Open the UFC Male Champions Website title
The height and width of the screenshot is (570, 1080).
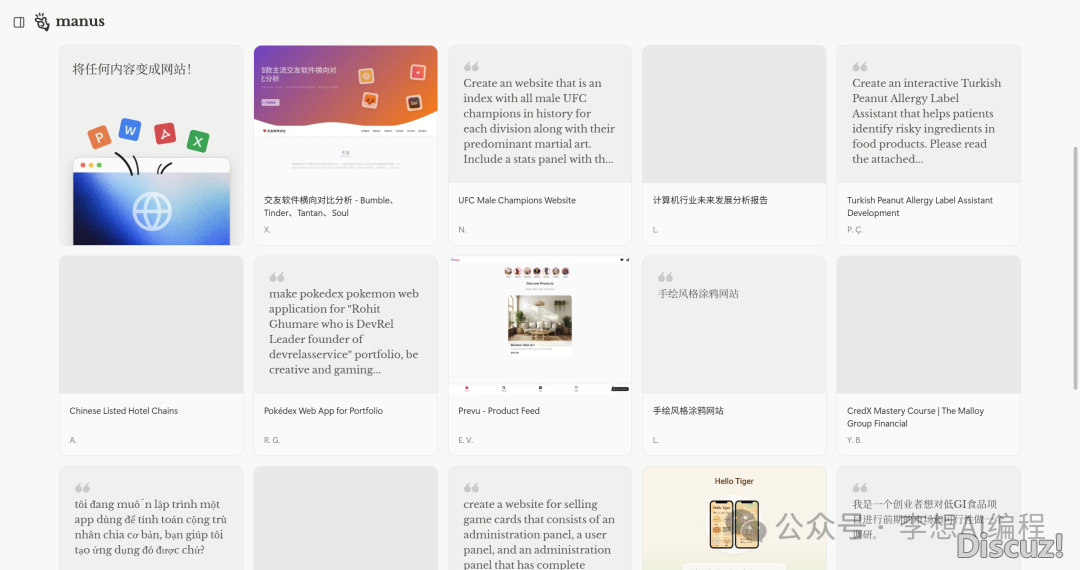tap(517, 200)
